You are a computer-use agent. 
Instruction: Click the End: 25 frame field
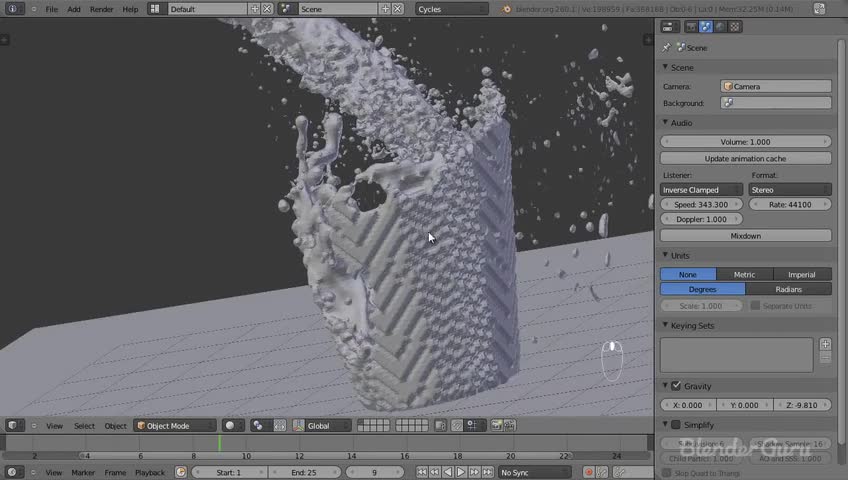pos(304,472)
